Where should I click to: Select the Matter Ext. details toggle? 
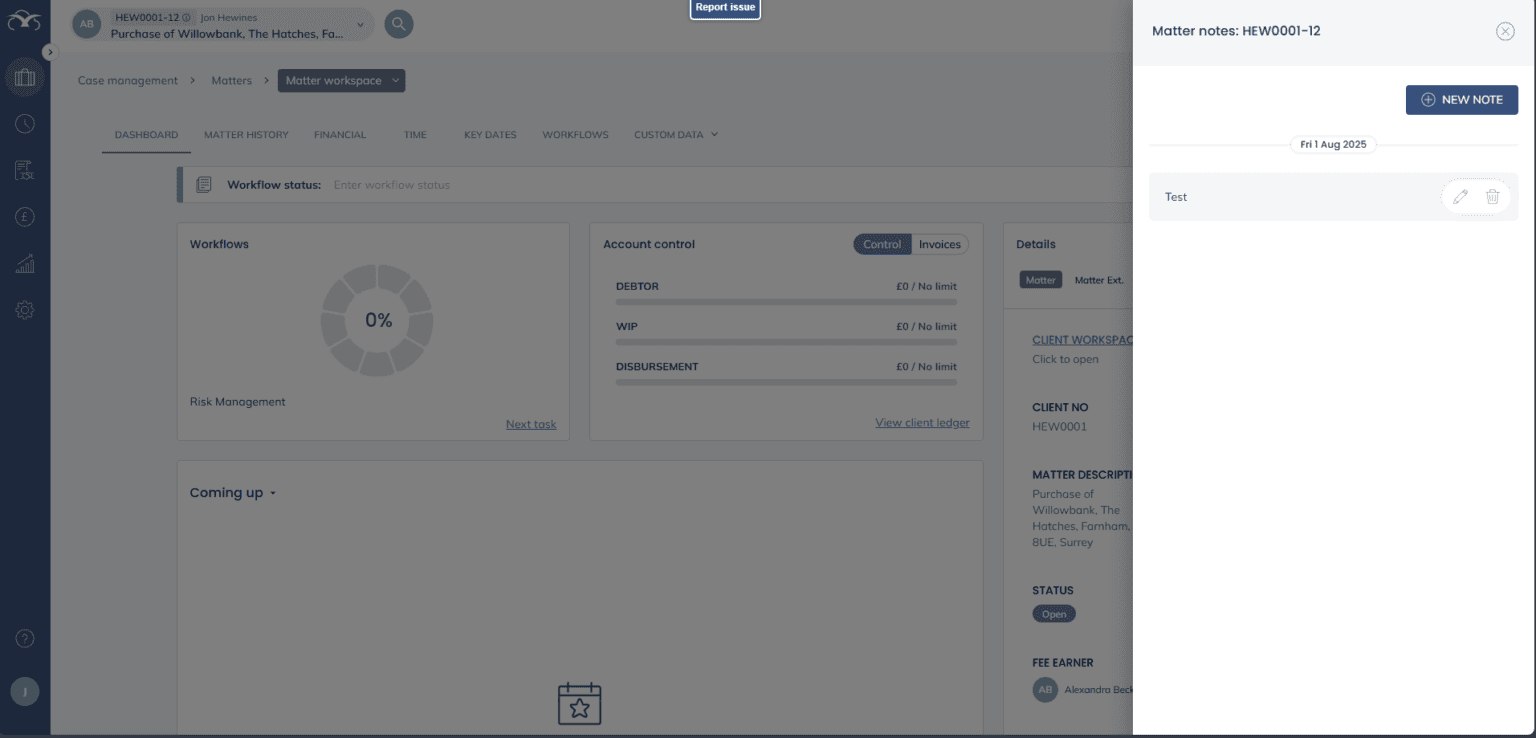coord(1098,280)
